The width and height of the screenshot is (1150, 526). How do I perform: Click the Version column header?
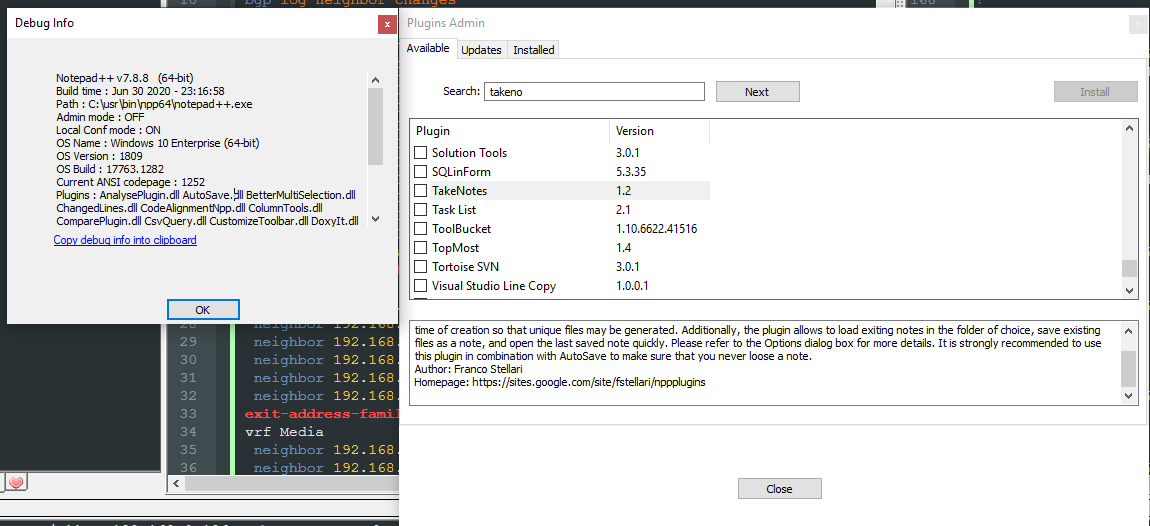(x=659, y=131)
